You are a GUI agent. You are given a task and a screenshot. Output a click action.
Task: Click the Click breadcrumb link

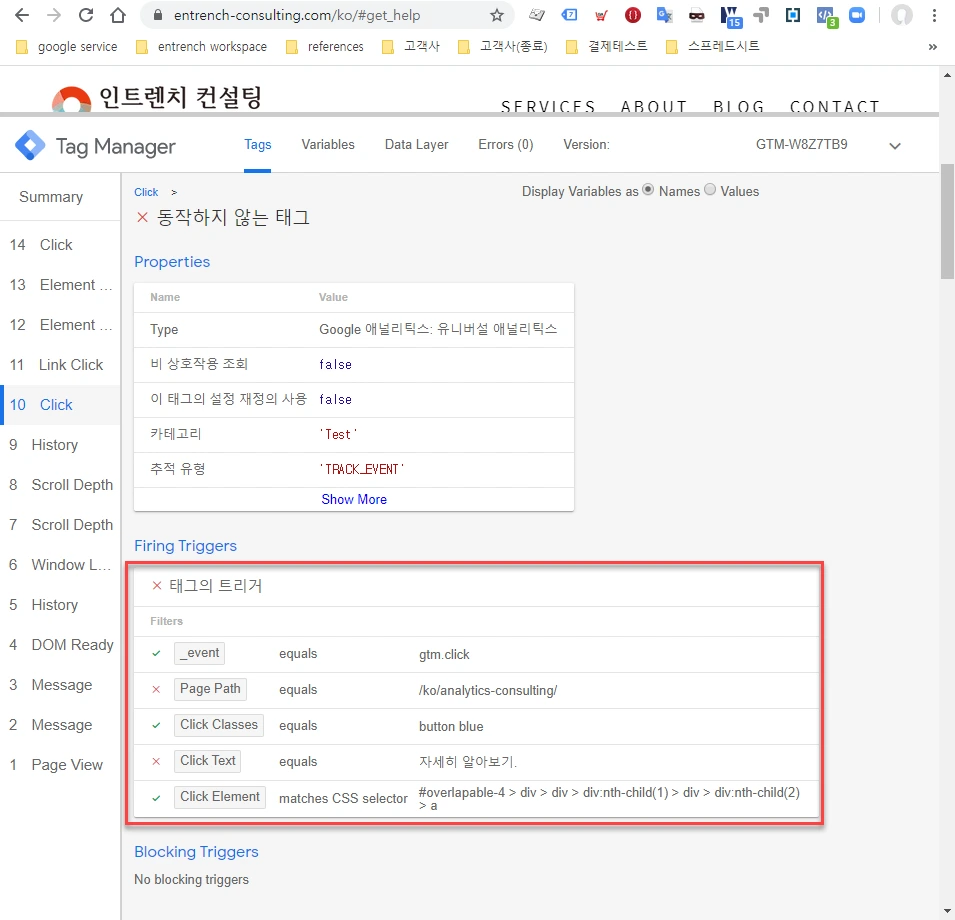click(146, 192)
